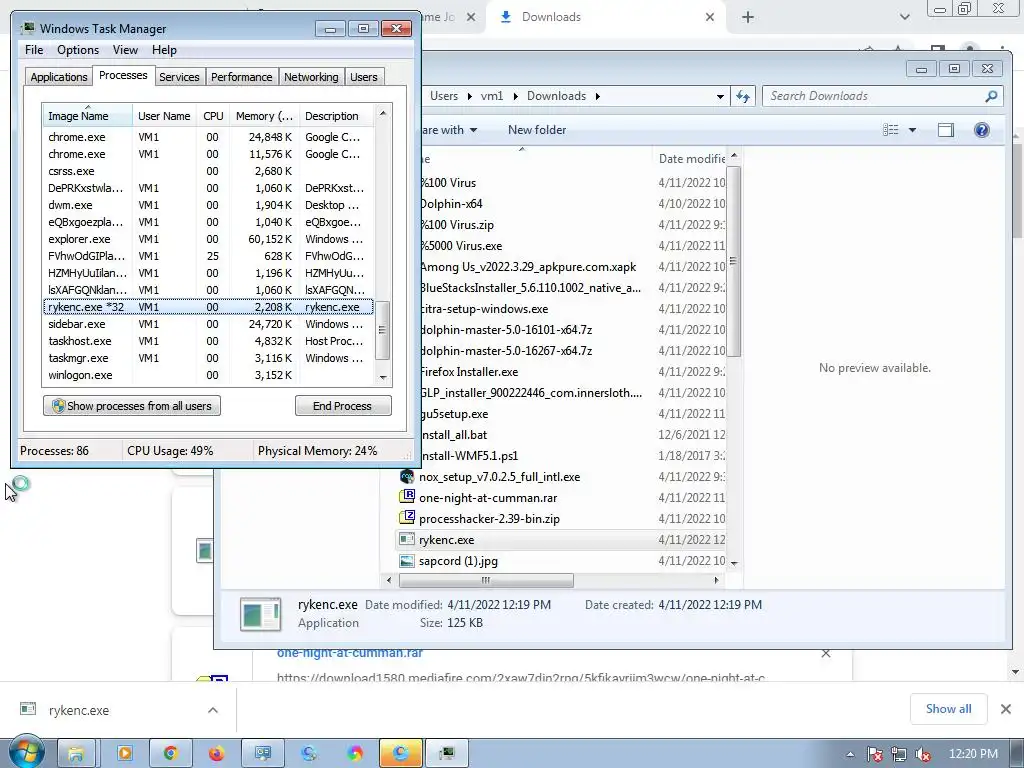Focus the Search Downloads field
Viewport: 1024px width, 768px height.
pyautogui.click(x=882, y=96)
